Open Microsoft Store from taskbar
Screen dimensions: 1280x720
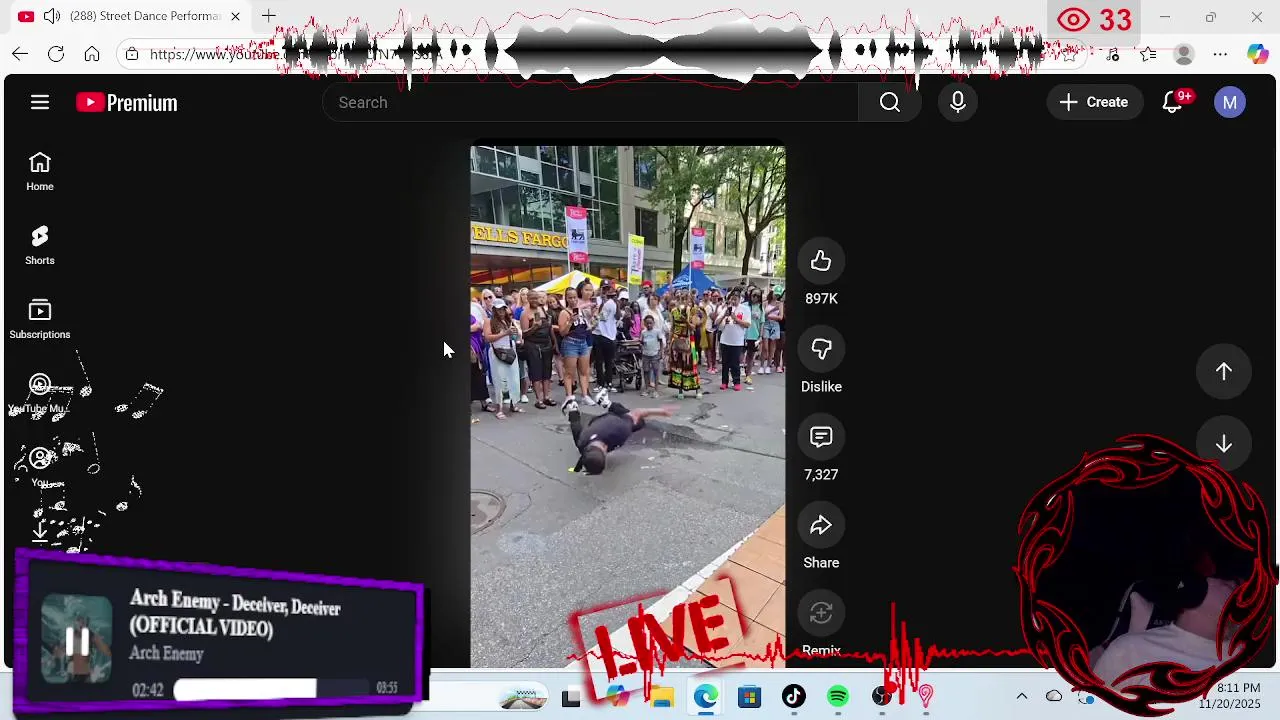pyautogui.click(x=750, y=697)
